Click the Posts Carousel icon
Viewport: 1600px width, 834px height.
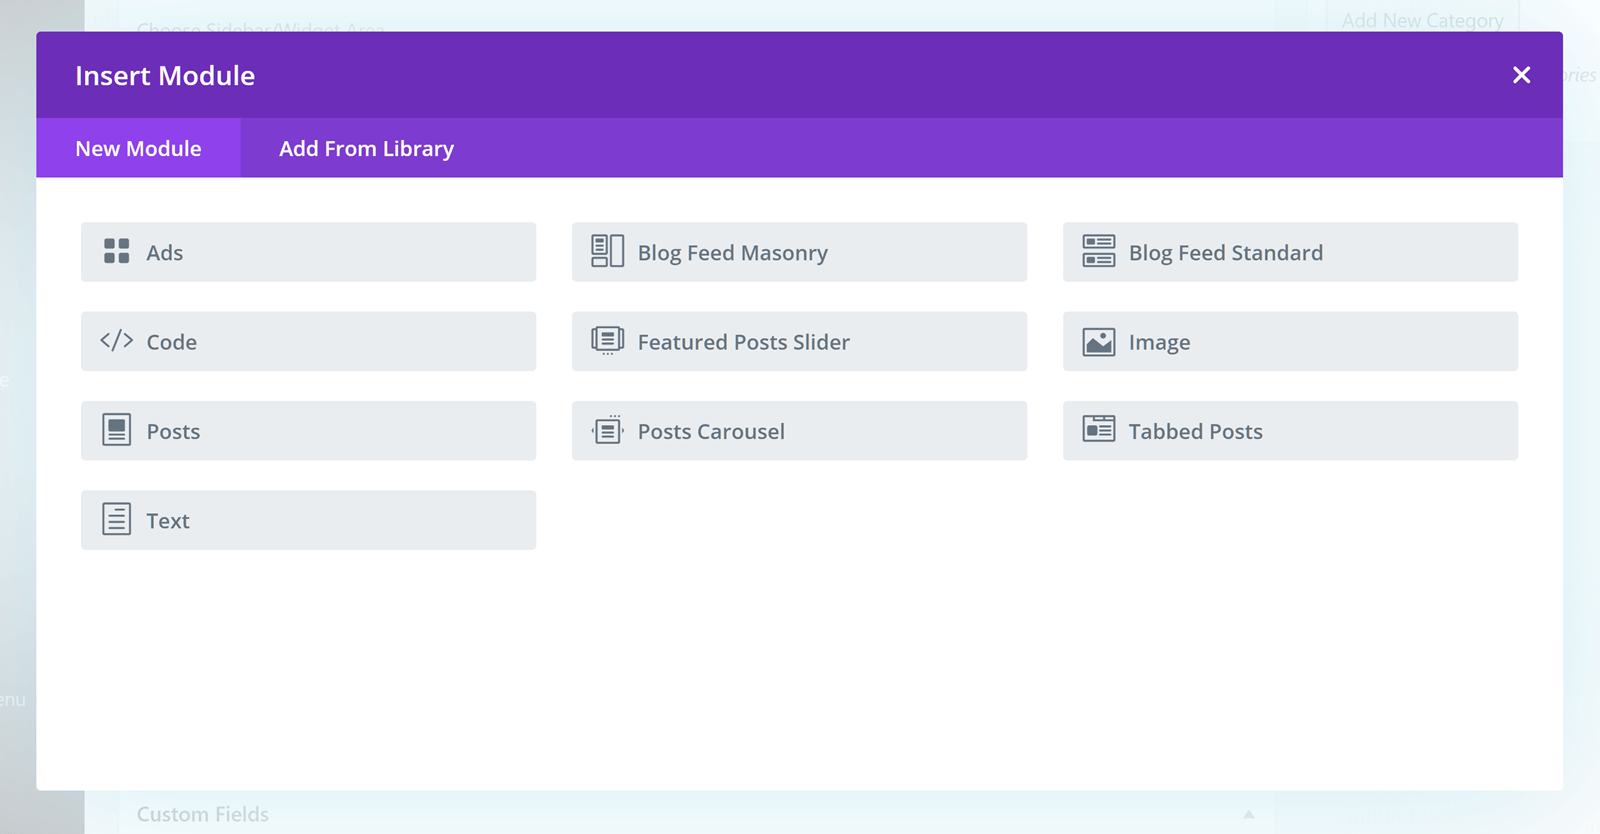tap(607, 430)
